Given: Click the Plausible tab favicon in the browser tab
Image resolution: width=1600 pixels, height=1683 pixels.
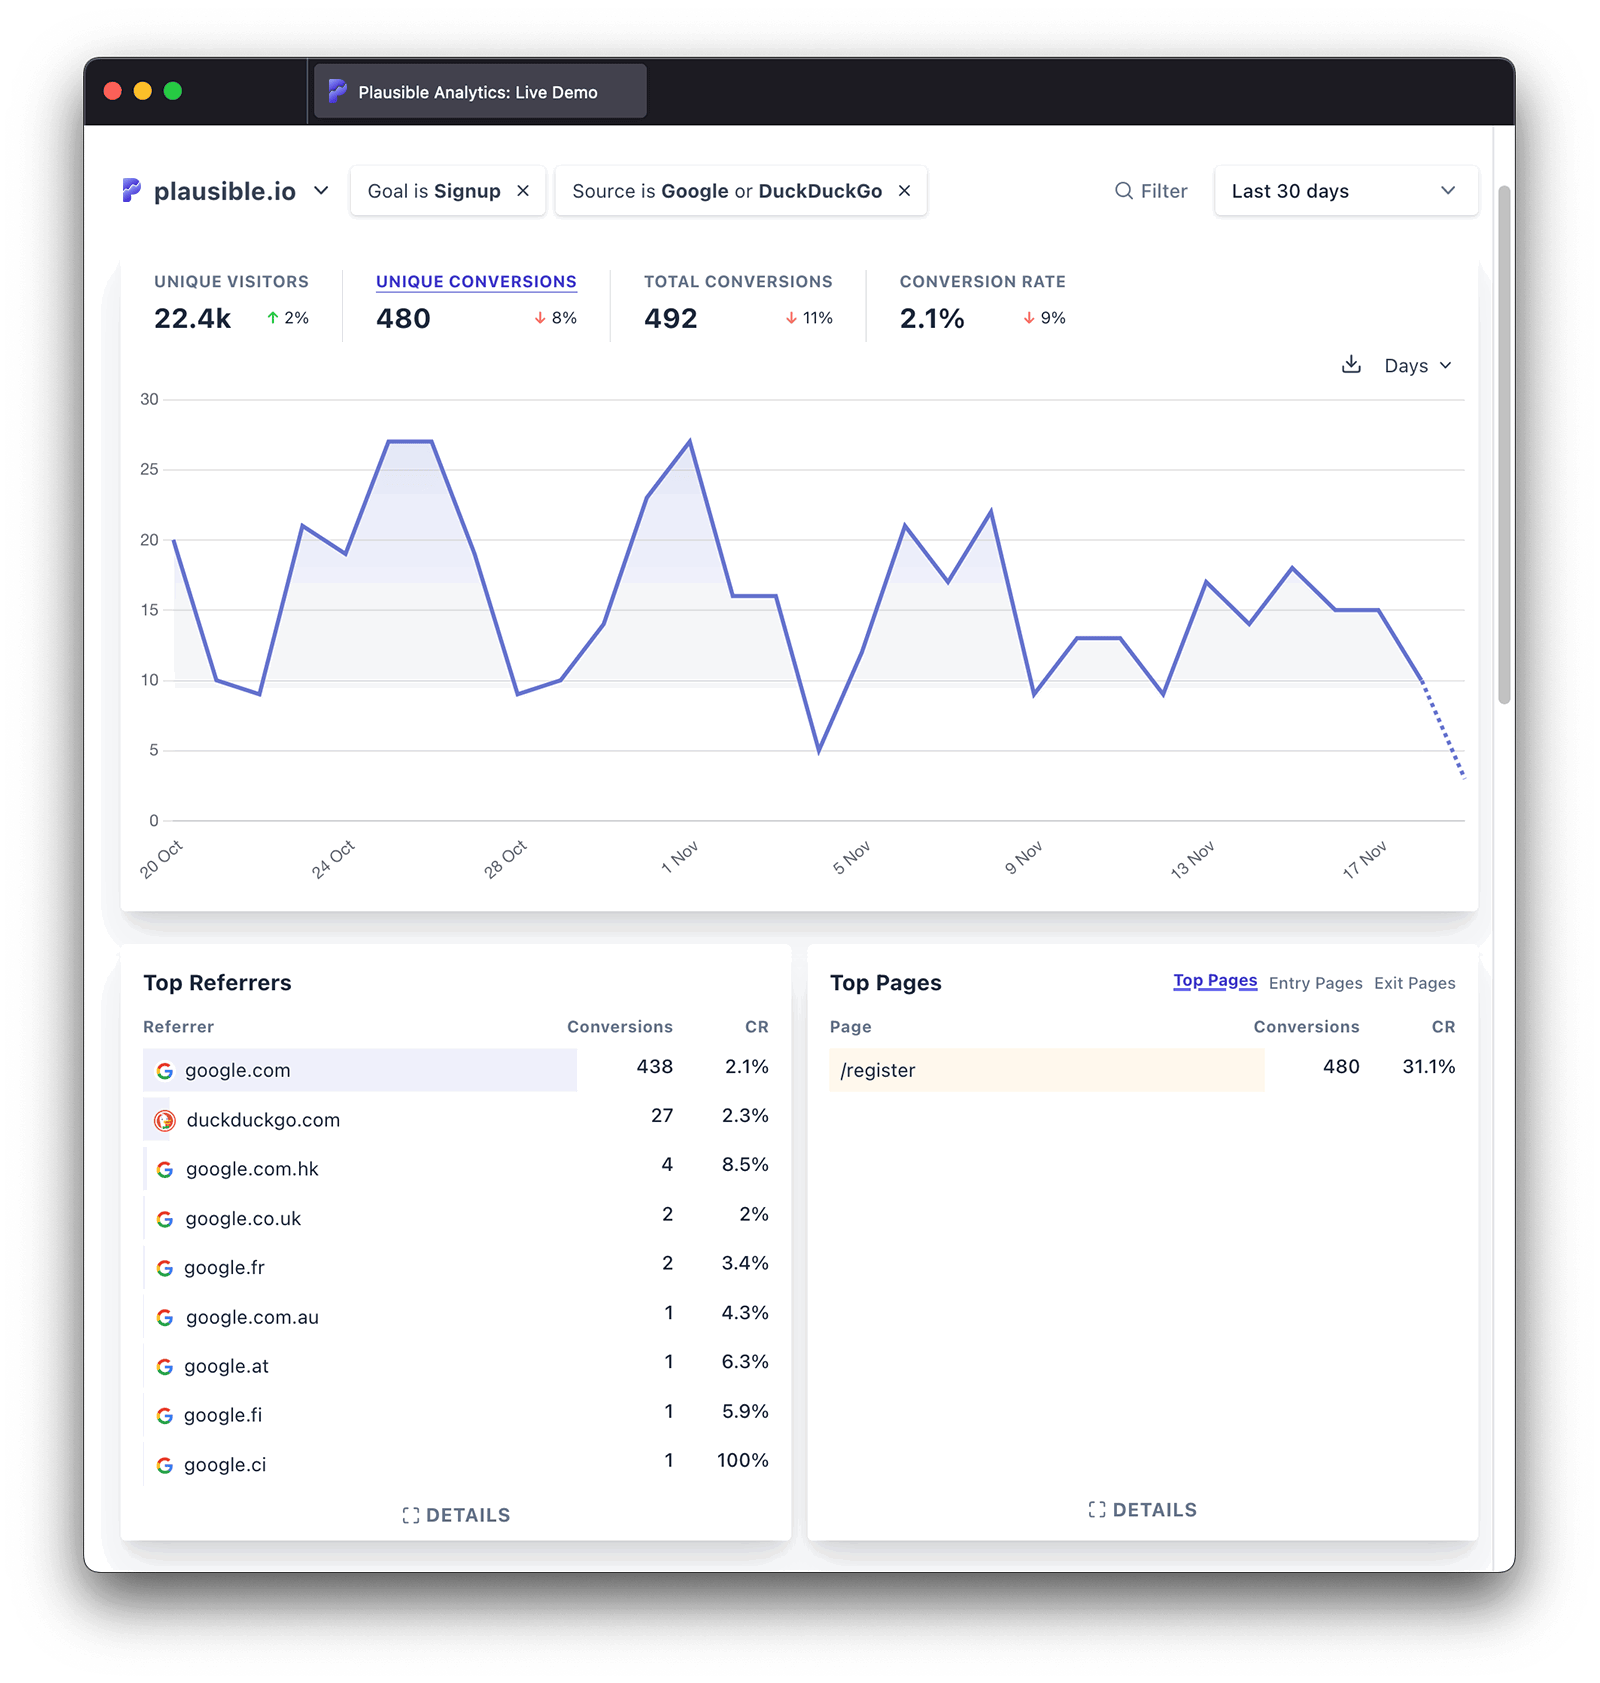Looking at the screenshot, I should pyautogui.click(x=336, y=91).
